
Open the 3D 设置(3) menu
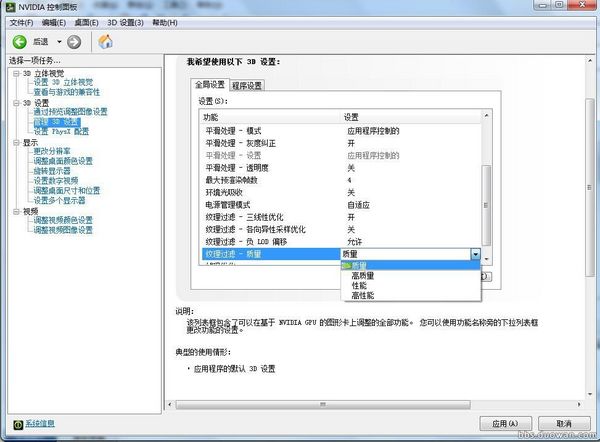(125, 23)
